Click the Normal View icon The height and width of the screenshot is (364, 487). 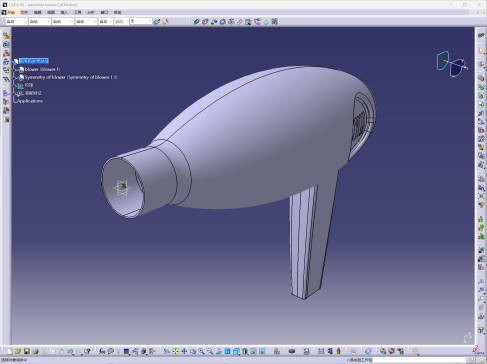click(x=219, y=351)
